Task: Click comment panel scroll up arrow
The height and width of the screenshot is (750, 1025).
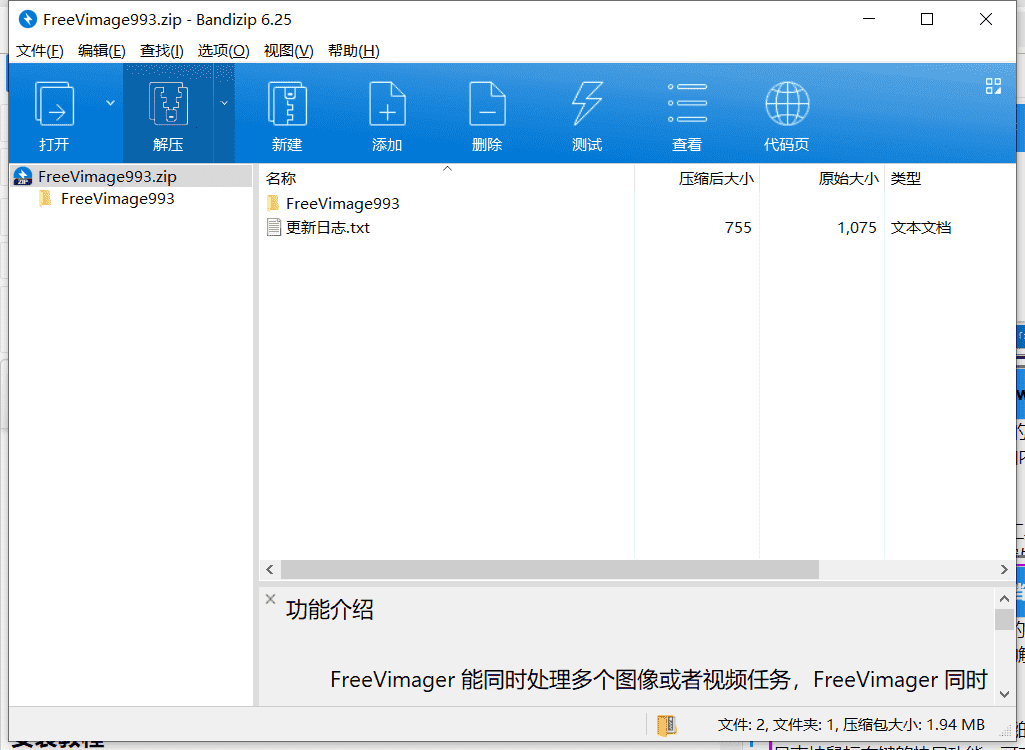Action: [x=1005, y=598]
